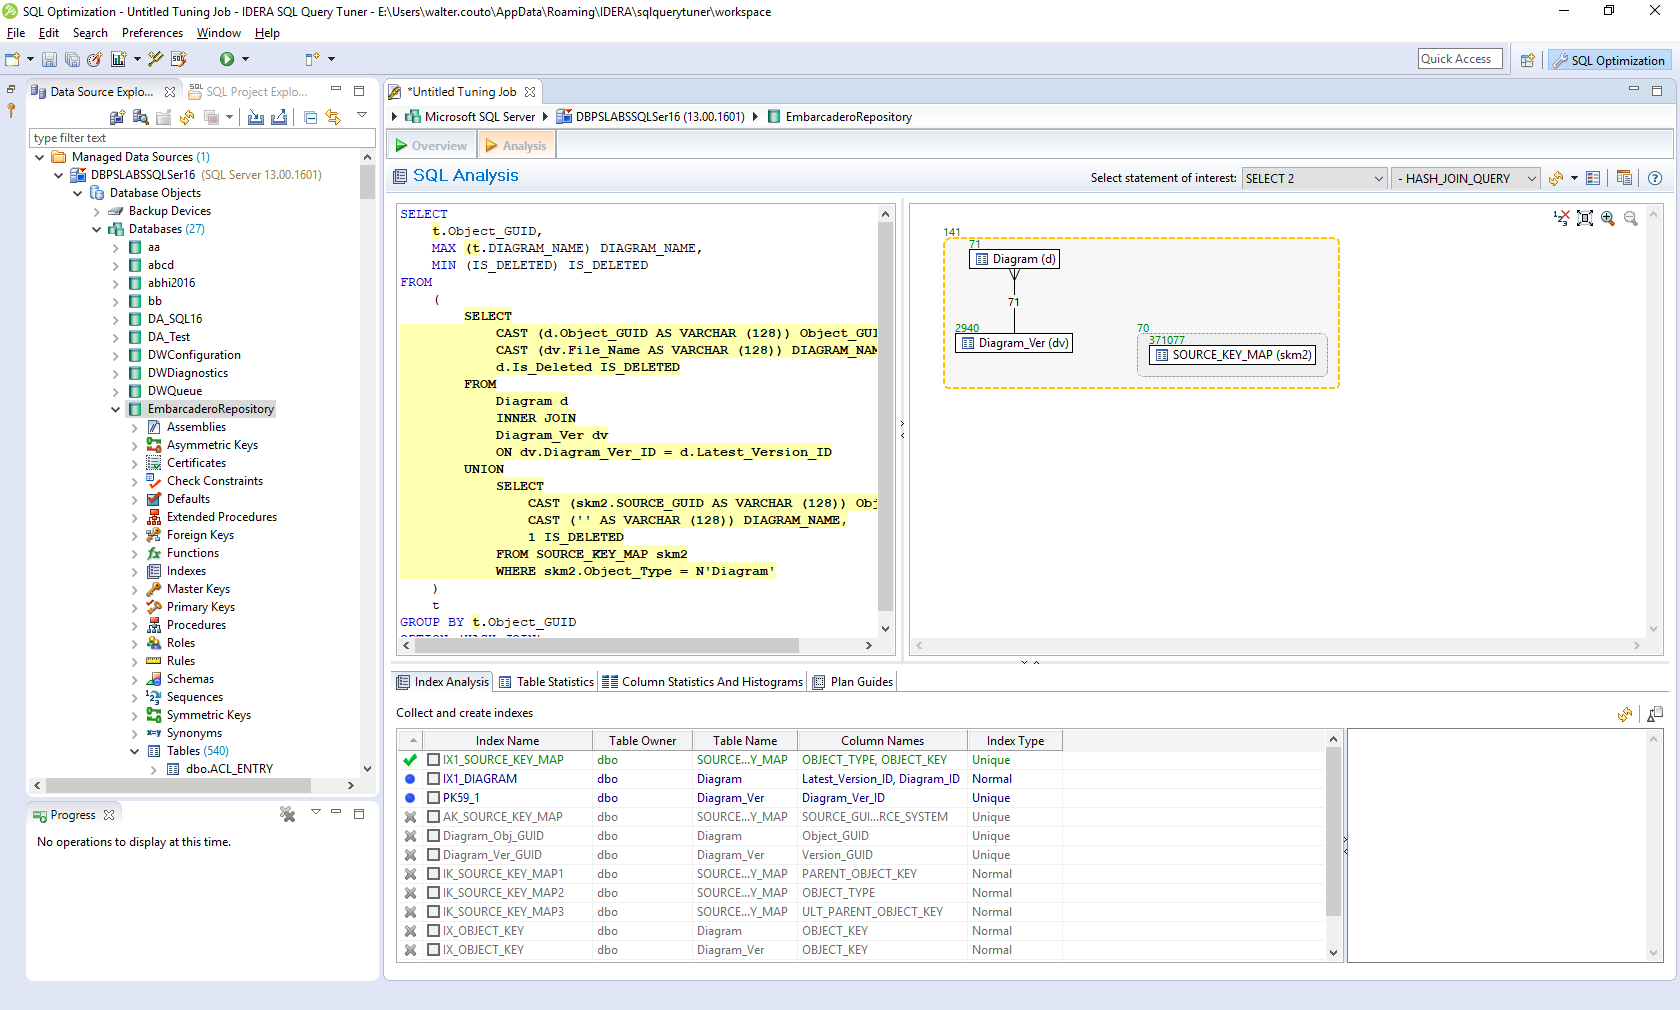
Task: Click the Diagram (d) node in diagram
Action: [x=1014, y=259]
